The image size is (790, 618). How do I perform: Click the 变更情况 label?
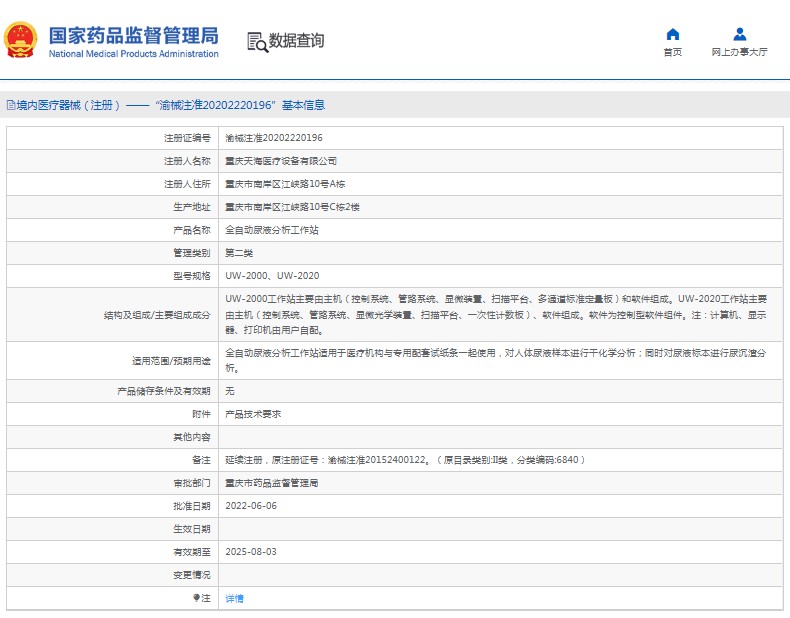192,575
